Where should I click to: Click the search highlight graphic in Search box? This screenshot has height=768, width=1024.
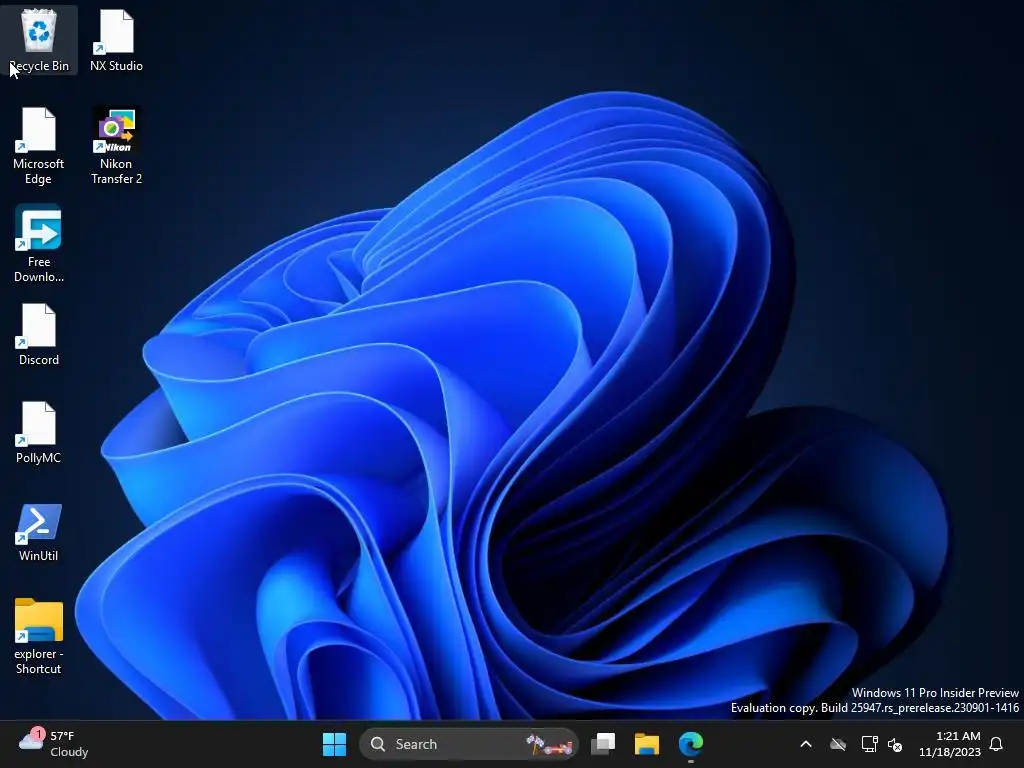click(549, 744)
